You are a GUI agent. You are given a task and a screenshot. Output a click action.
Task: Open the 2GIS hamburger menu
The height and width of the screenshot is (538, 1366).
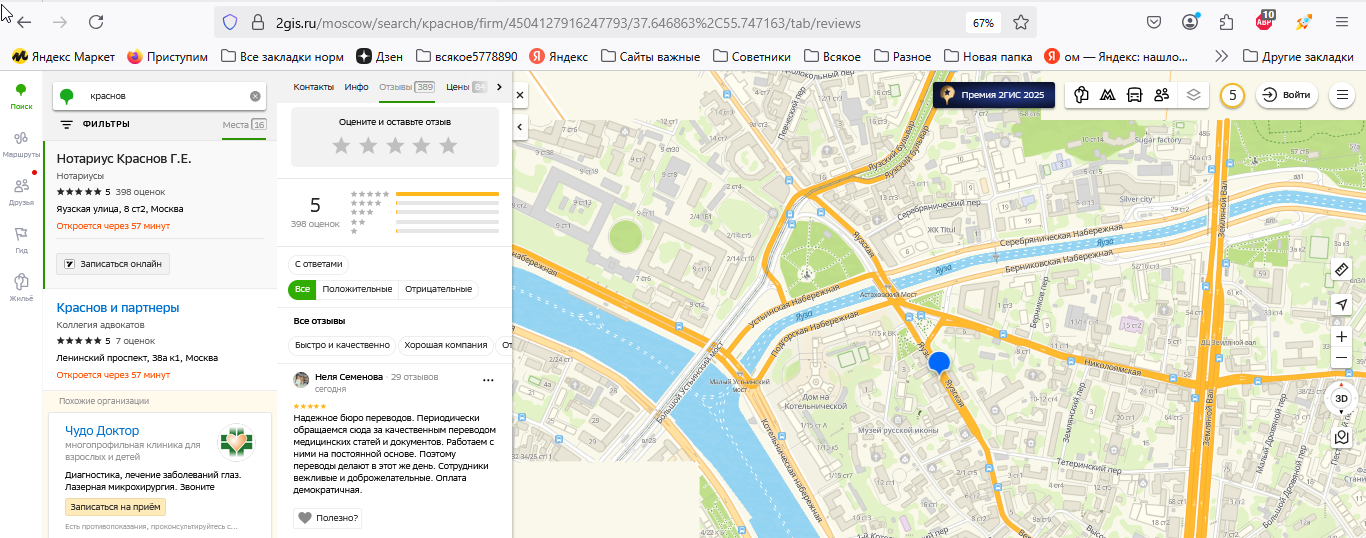(1342, 95)
